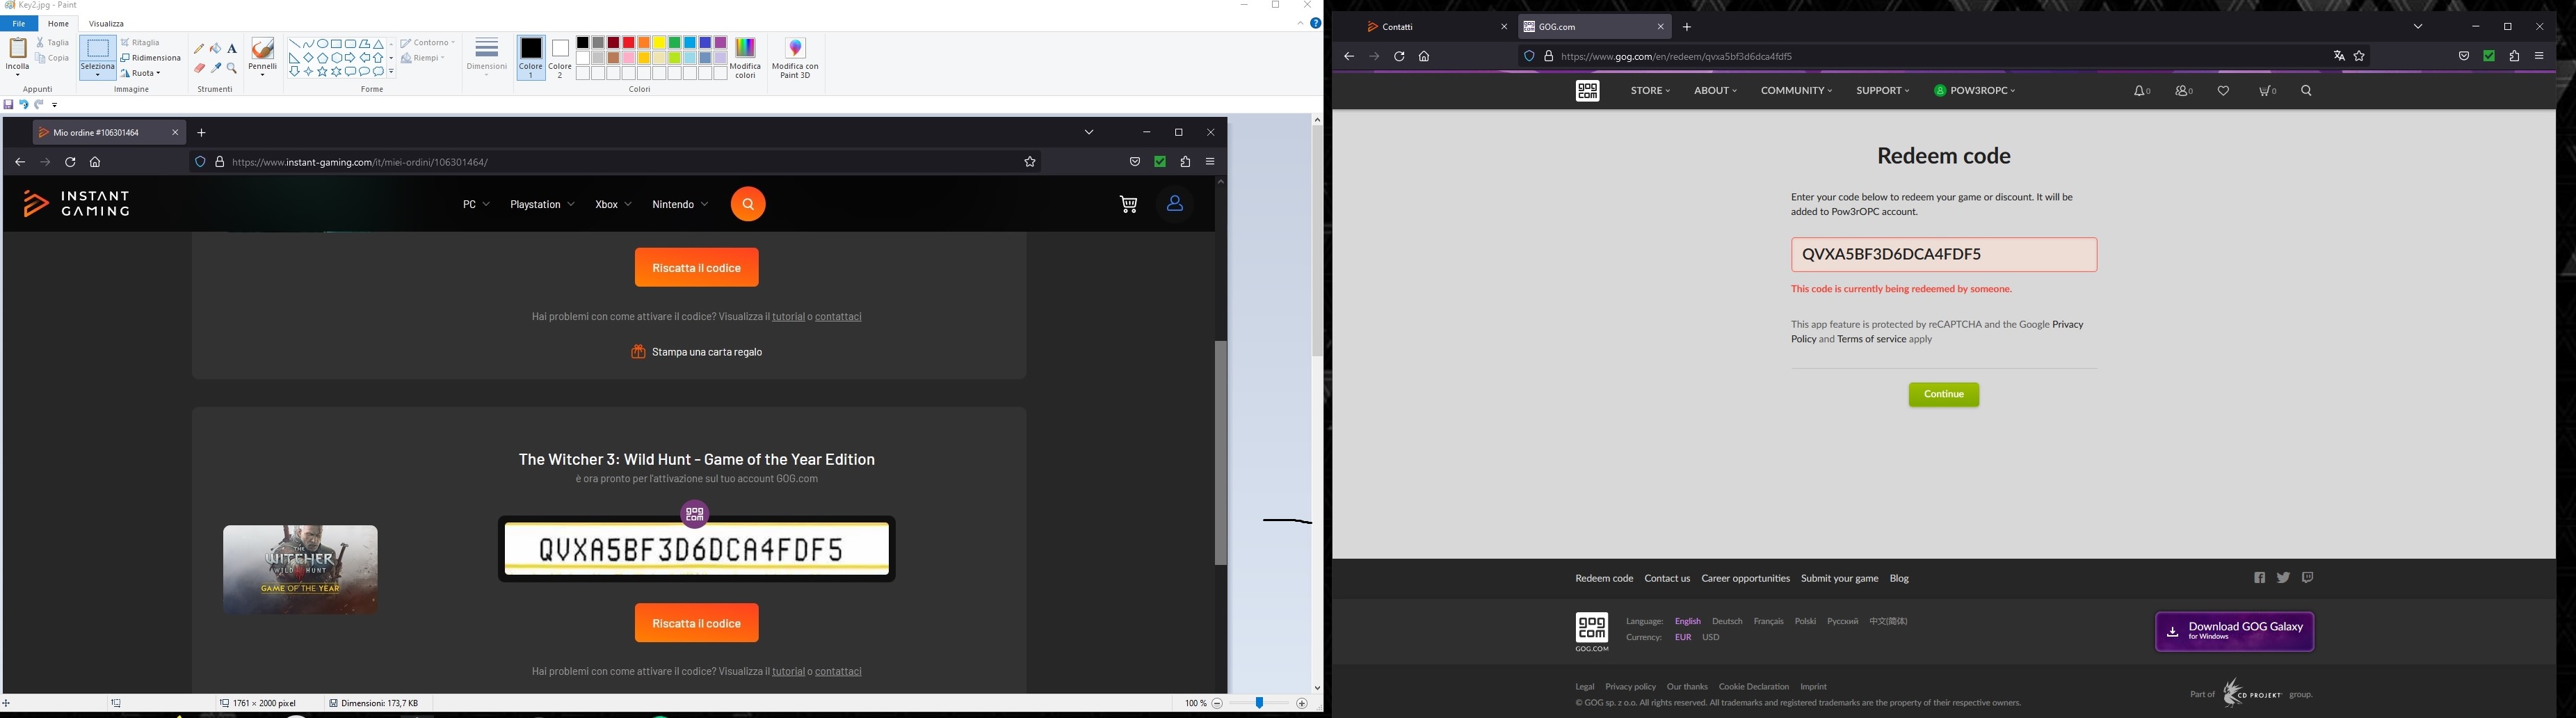Click the GOG footer Facebook icon

[x=2259, y=578]
